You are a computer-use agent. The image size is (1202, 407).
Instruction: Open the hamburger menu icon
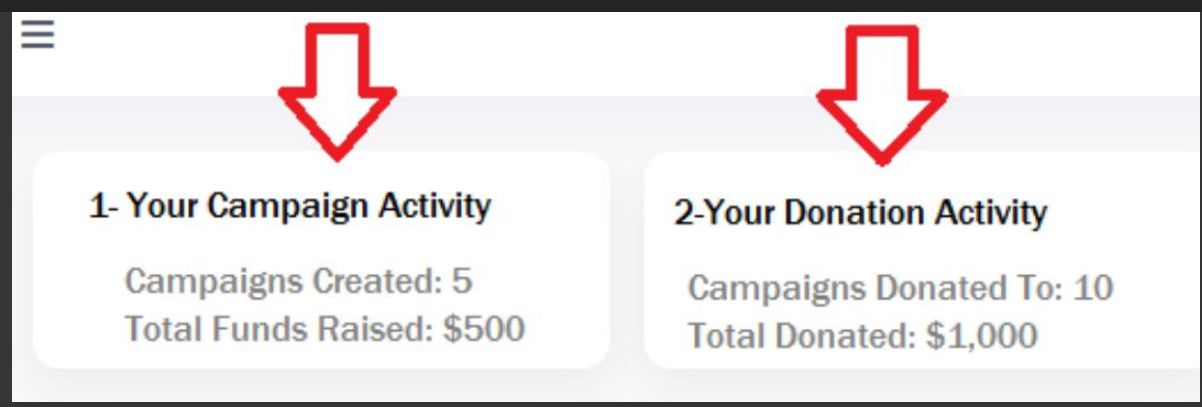coord(38,35)
